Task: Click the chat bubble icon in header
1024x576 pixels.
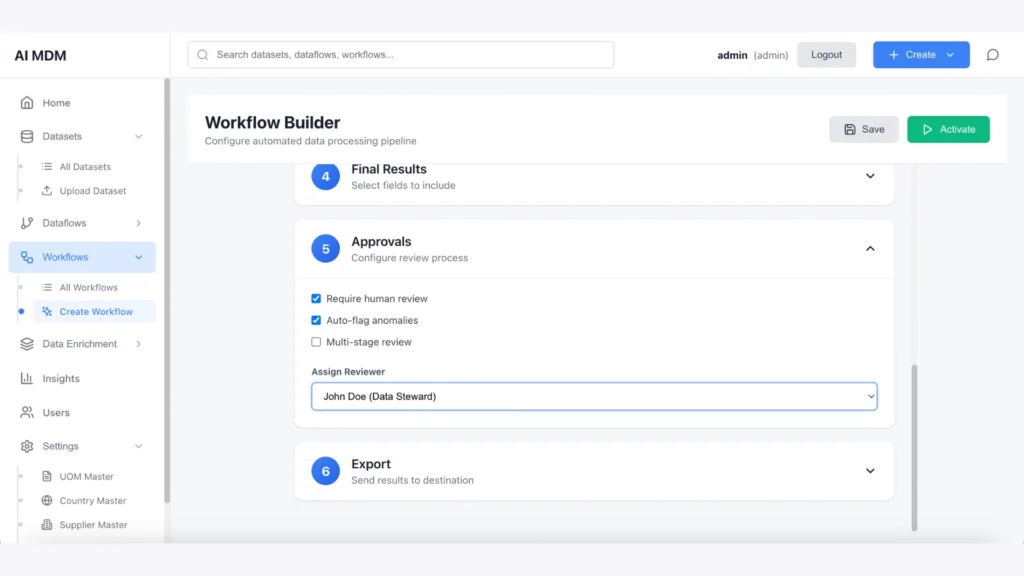Action: (992, 55)
